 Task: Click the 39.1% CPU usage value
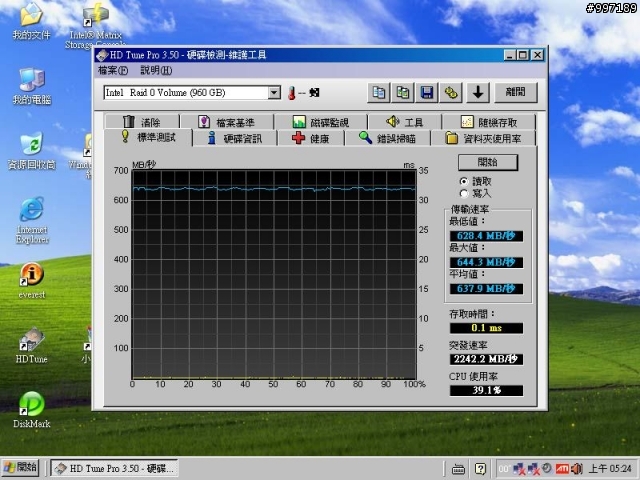point(486,390)
